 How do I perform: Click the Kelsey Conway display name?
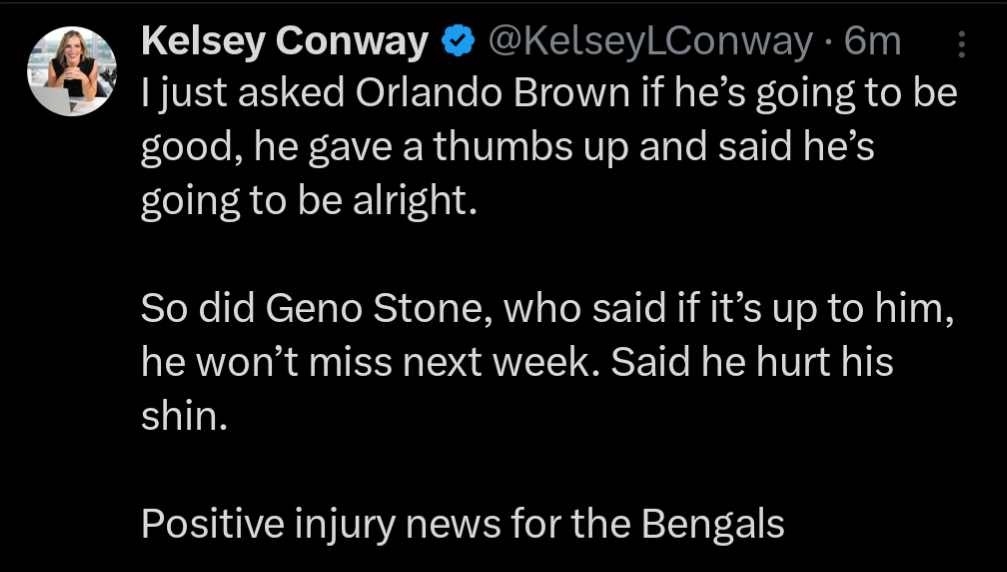coord(285,43)
